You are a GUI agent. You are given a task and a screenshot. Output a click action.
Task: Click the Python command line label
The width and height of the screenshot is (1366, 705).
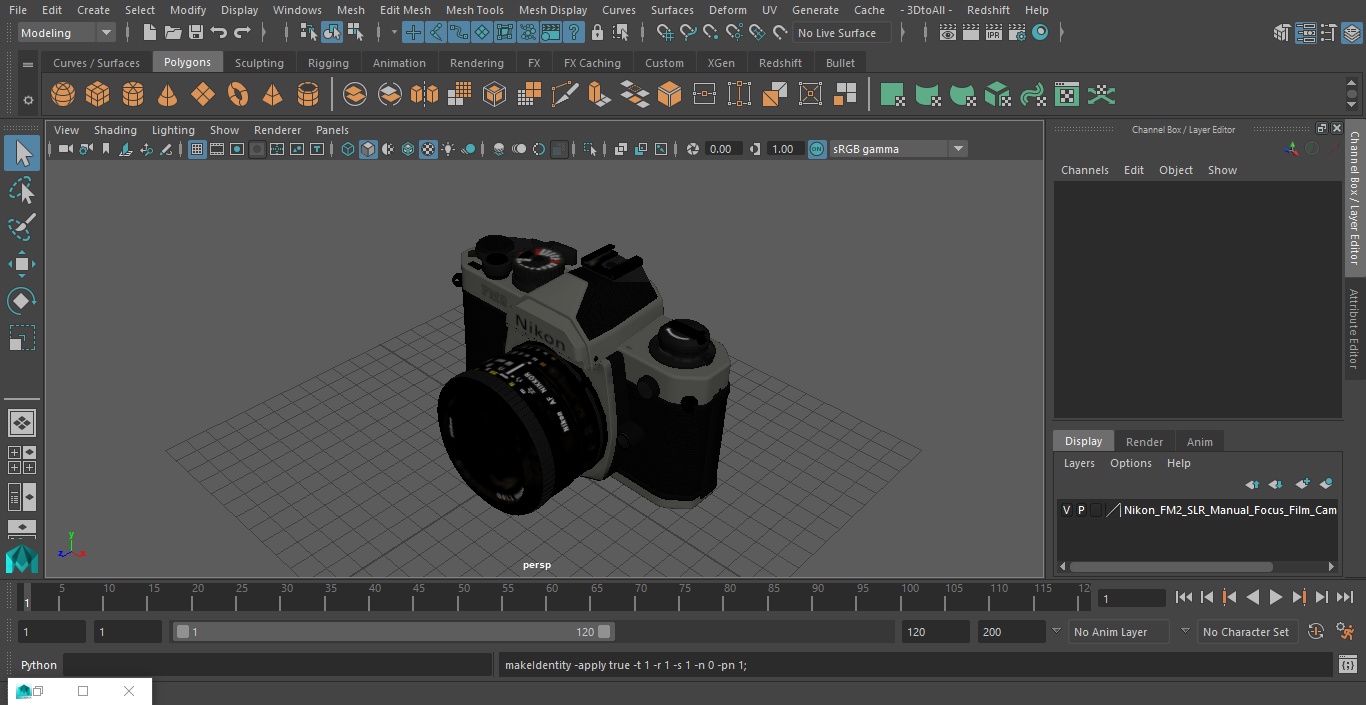(39, 665)
